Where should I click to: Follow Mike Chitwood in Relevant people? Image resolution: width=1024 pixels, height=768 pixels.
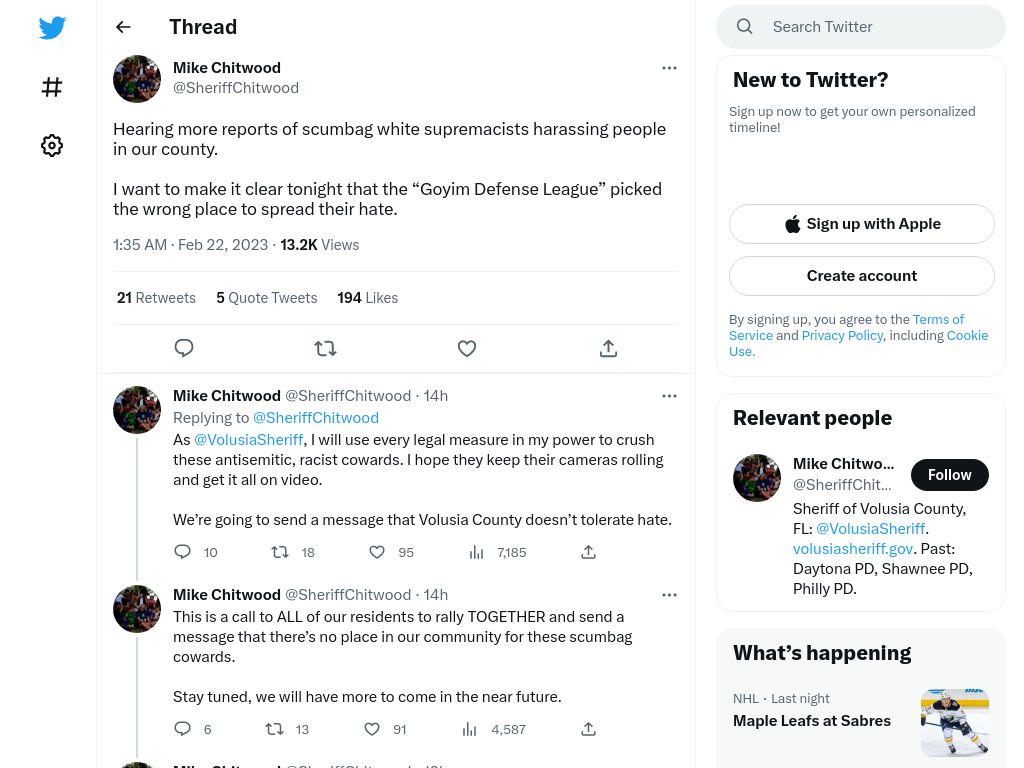950,475
